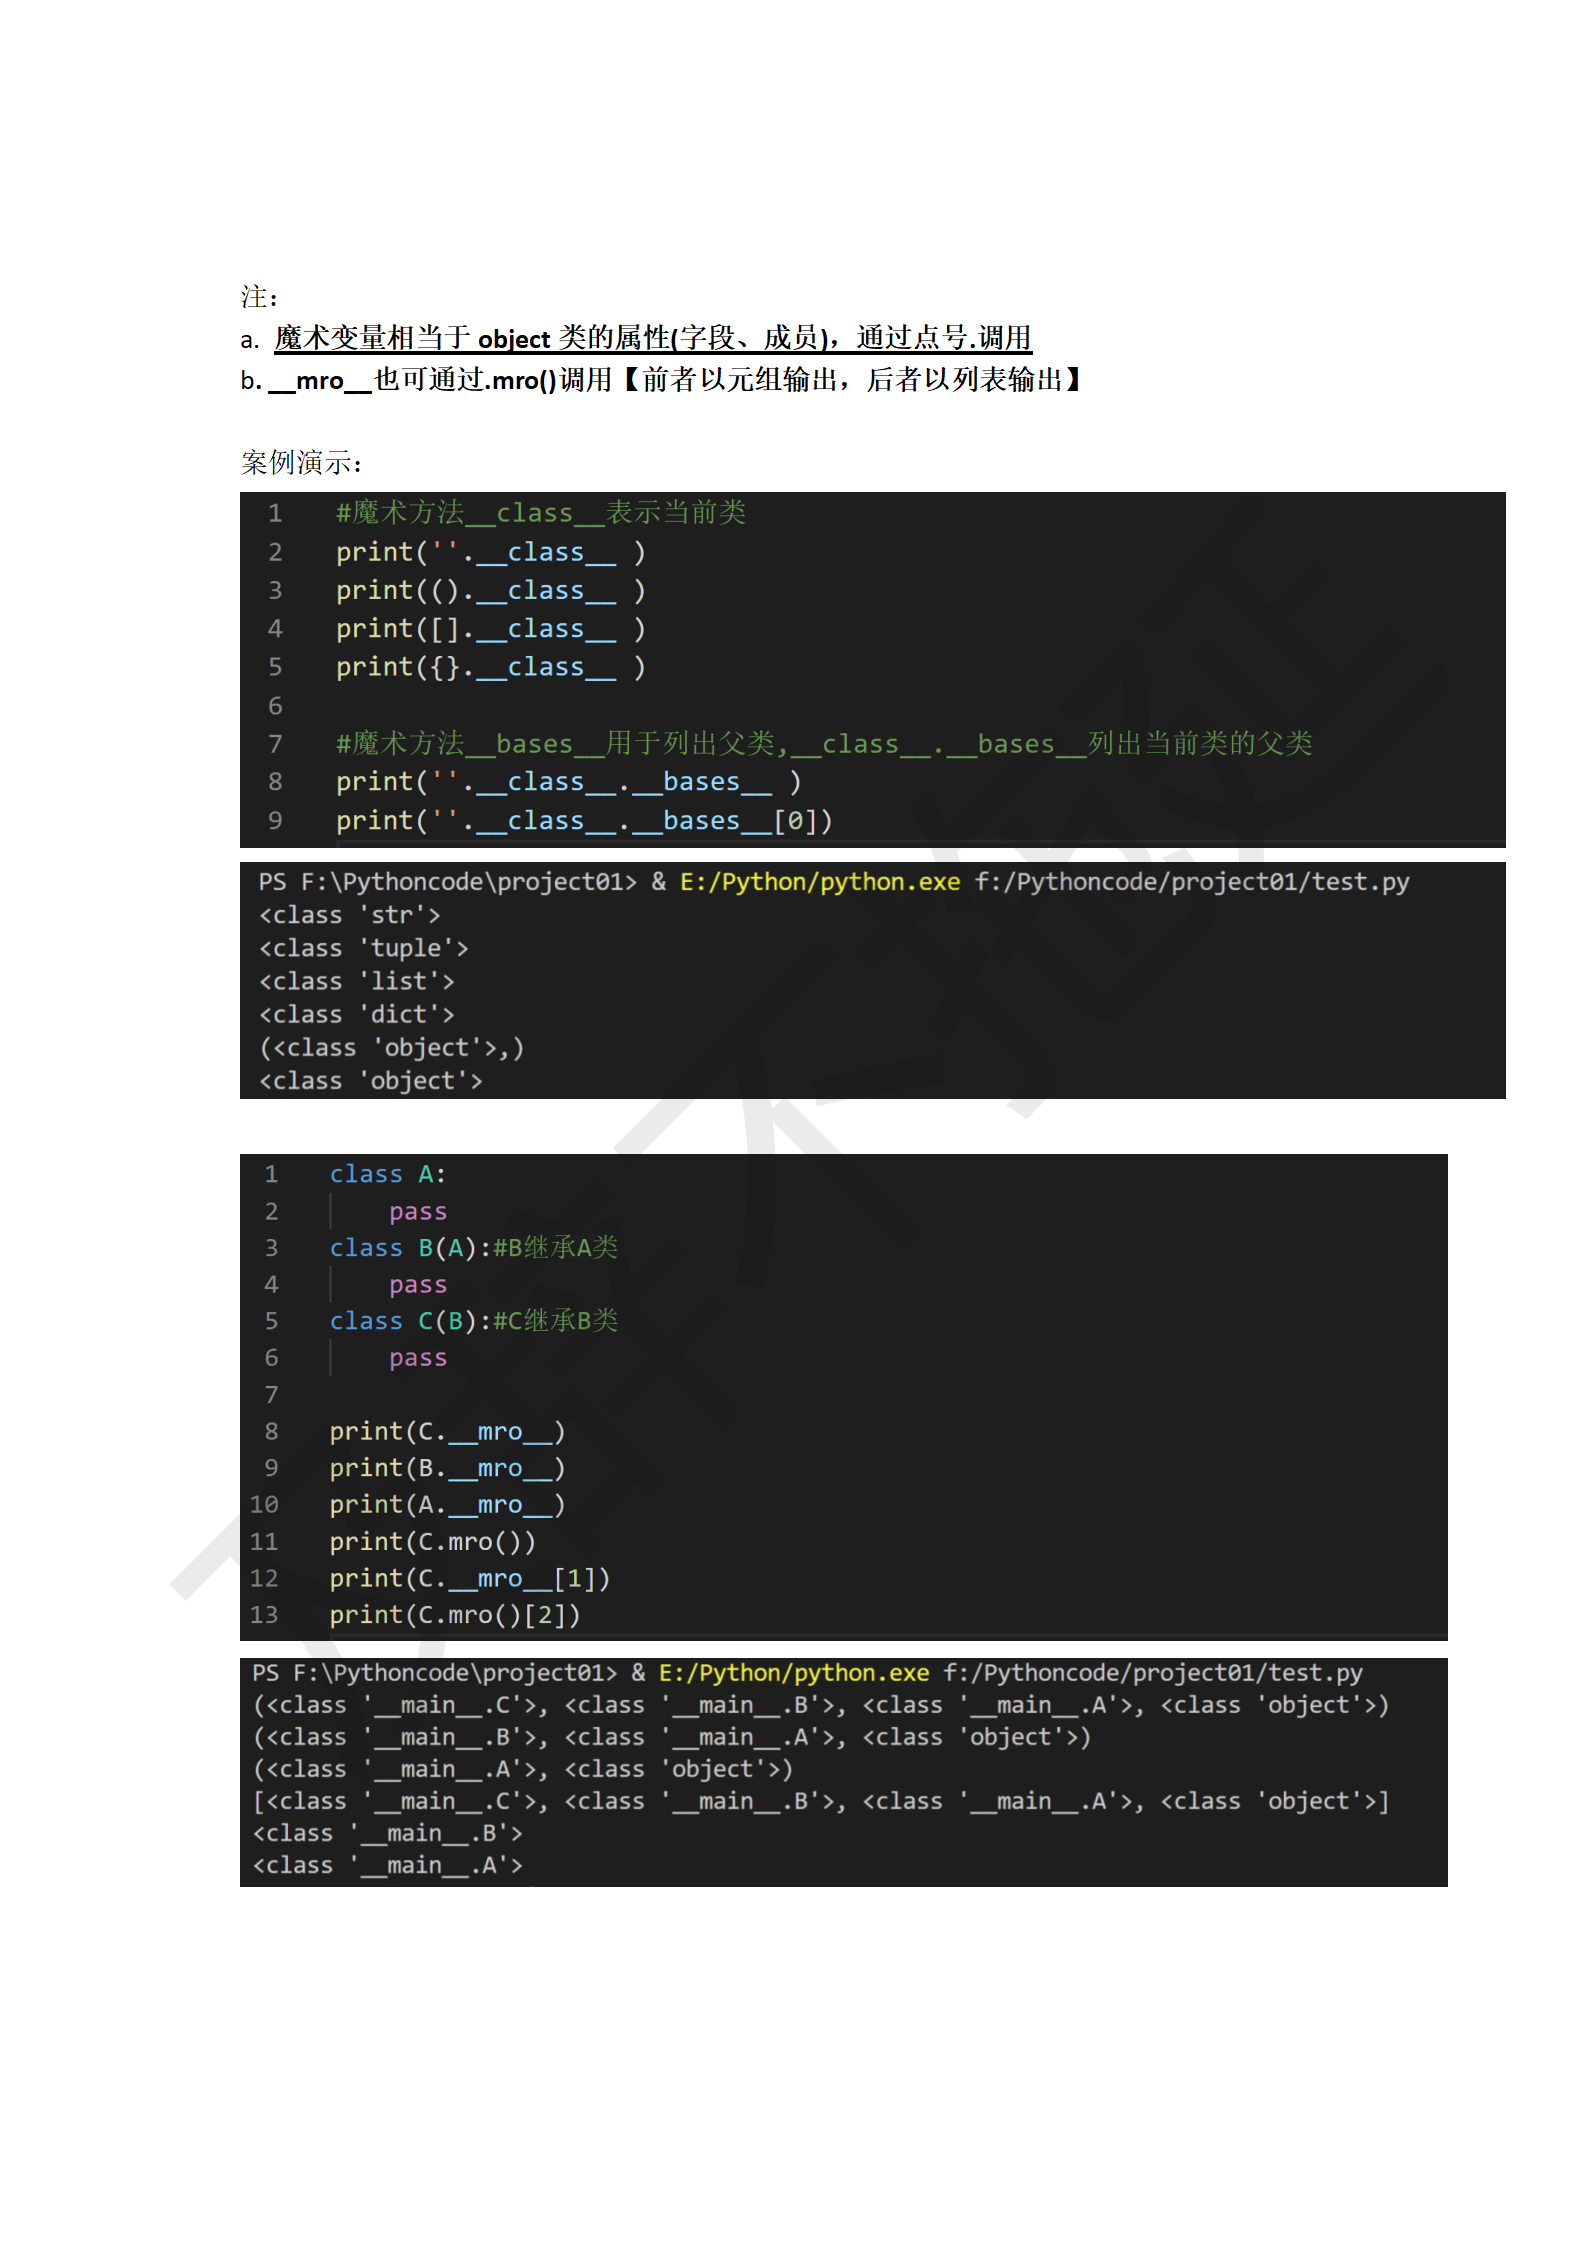Click the last output line <class 'object'> in first terminal

tap(370, 1081)
